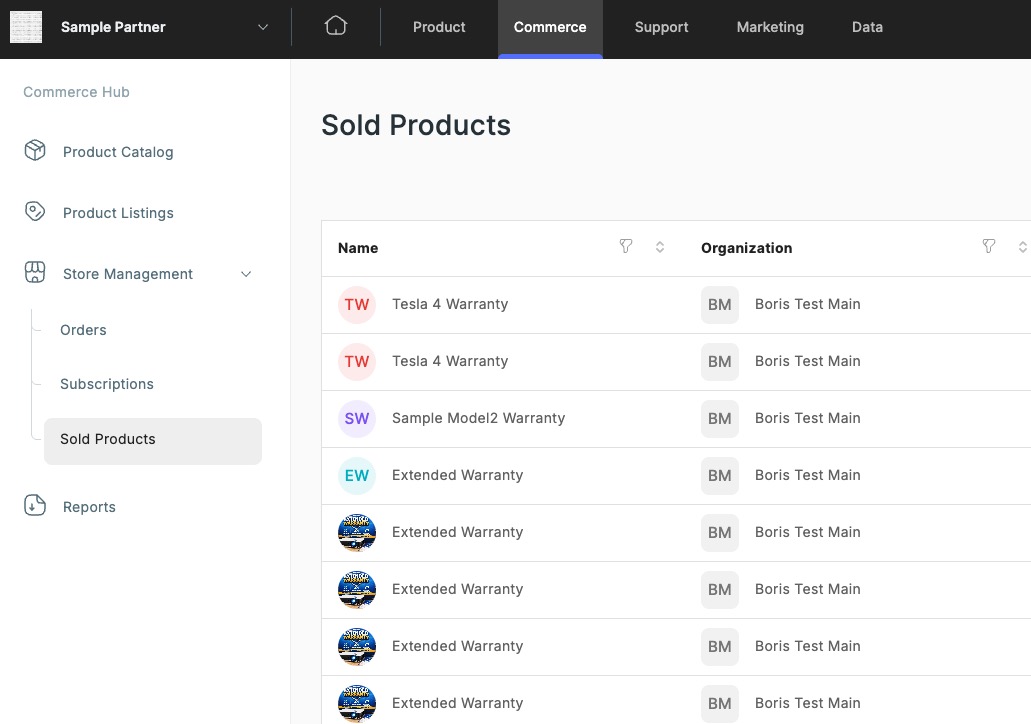The width and height of the screenshot is (1031, 724).
Task: Click the Organization column header
Action: click(x=746, y=248)
